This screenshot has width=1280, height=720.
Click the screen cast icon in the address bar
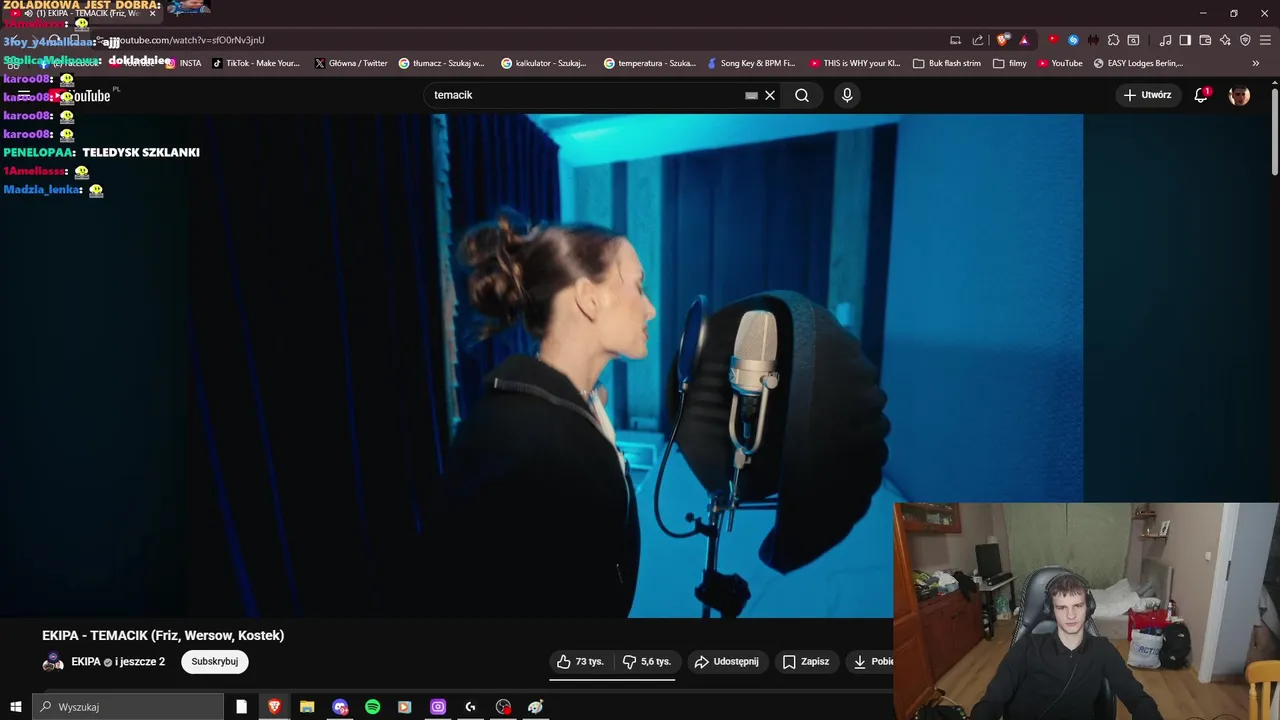[955, 40]
